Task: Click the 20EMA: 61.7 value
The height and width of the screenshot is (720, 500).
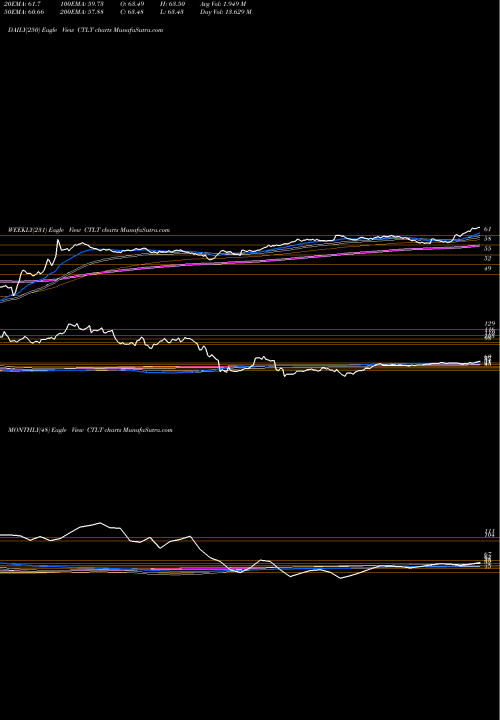Action: point(24,4)
